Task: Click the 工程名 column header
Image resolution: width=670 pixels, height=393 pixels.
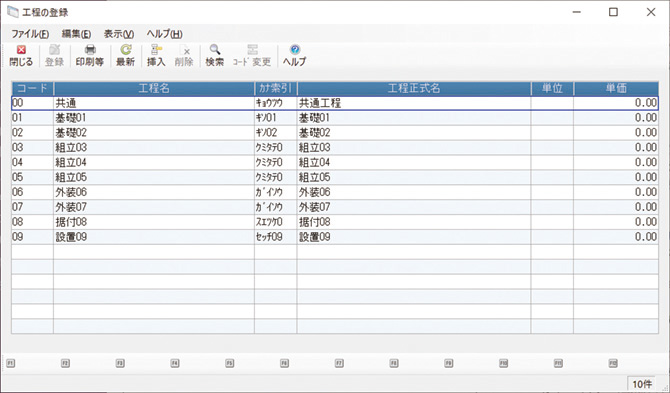Action: tap(154, 88)
